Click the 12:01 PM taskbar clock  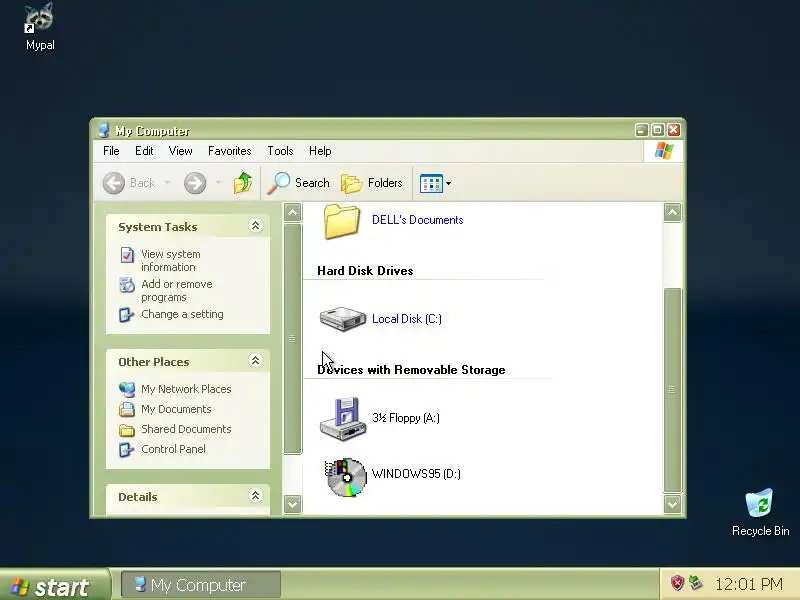tap(749, 584)
